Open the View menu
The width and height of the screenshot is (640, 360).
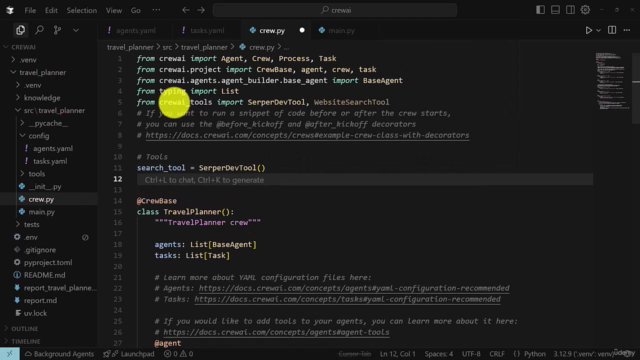[x=114, y=10]
